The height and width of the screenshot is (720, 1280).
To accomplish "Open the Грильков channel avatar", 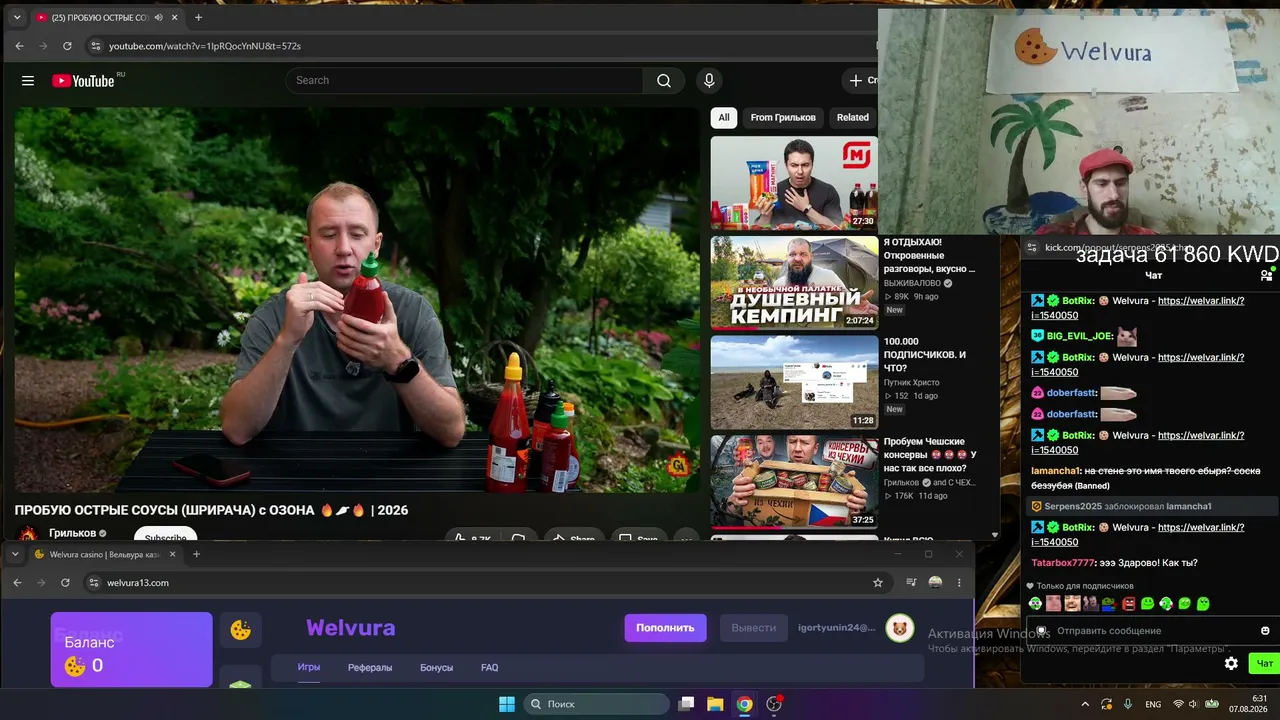I will [28, 534].
